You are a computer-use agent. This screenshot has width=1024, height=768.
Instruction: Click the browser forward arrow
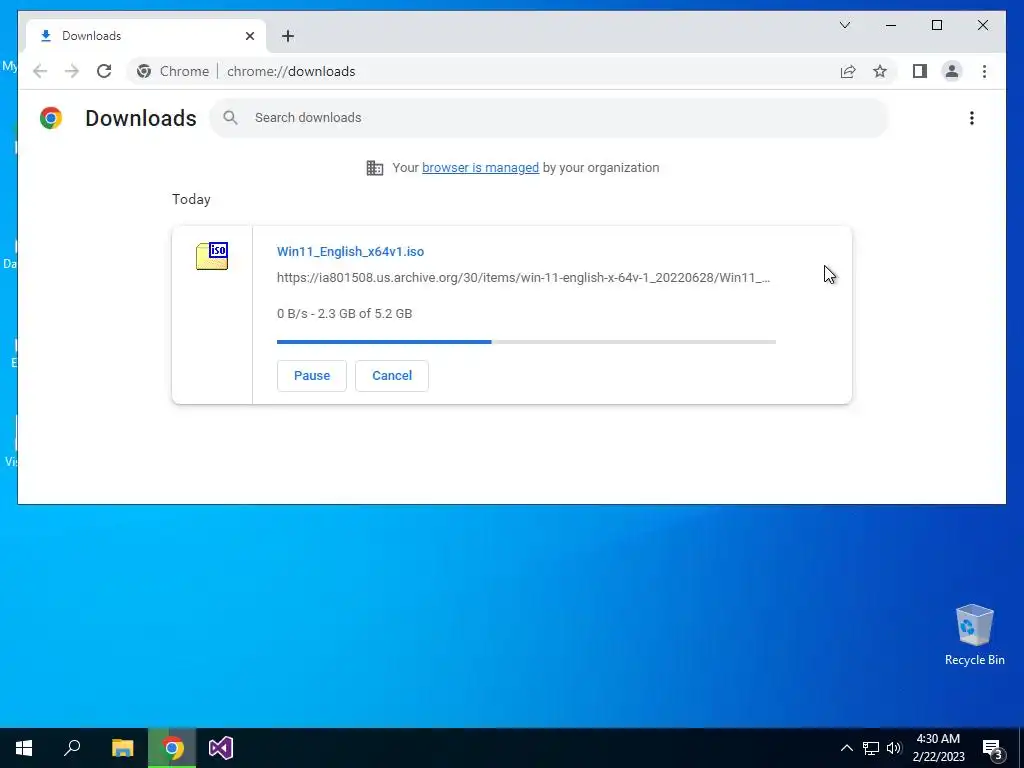(x=72, y=71)
